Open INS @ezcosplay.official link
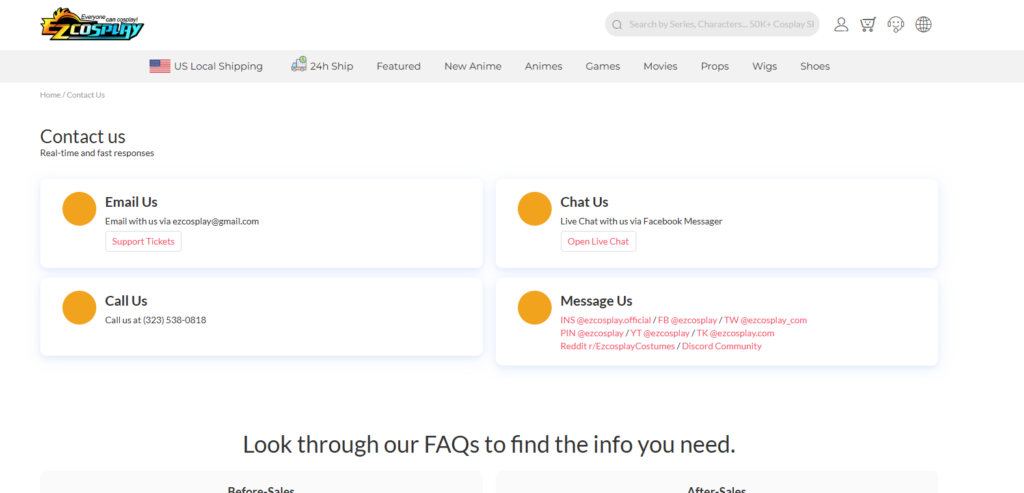The width and height of the screenshot is (1024, 493). [x=605, y=320]
